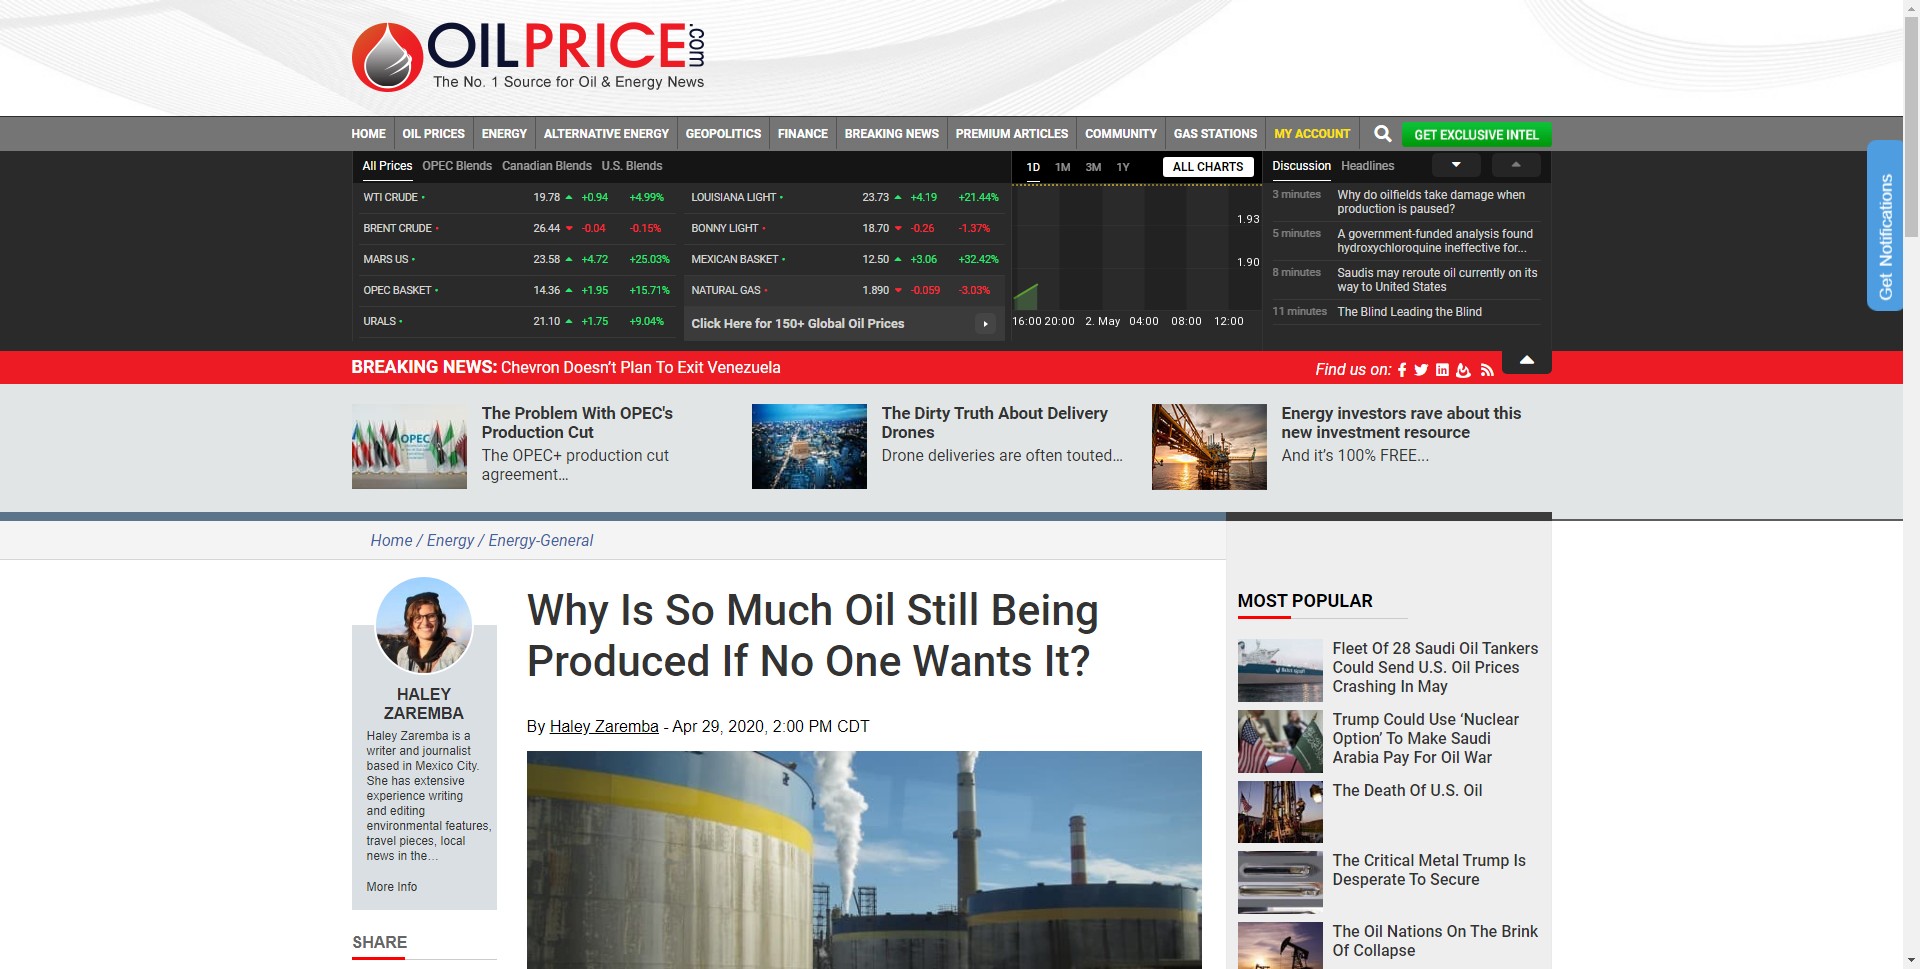Open Haley Zaremba byline link
This screenshot has width=1920, height=969.
tap(604, 727)
